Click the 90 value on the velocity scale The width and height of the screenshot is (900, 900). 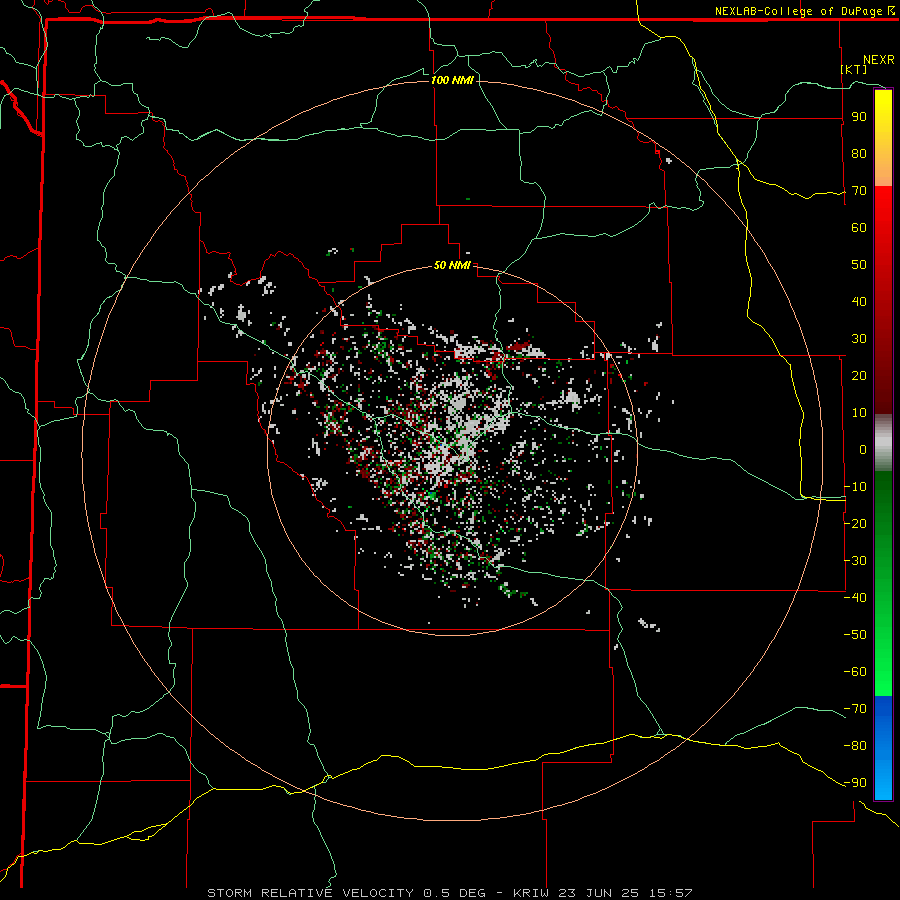pyautogui.click(x=859, y=117)
